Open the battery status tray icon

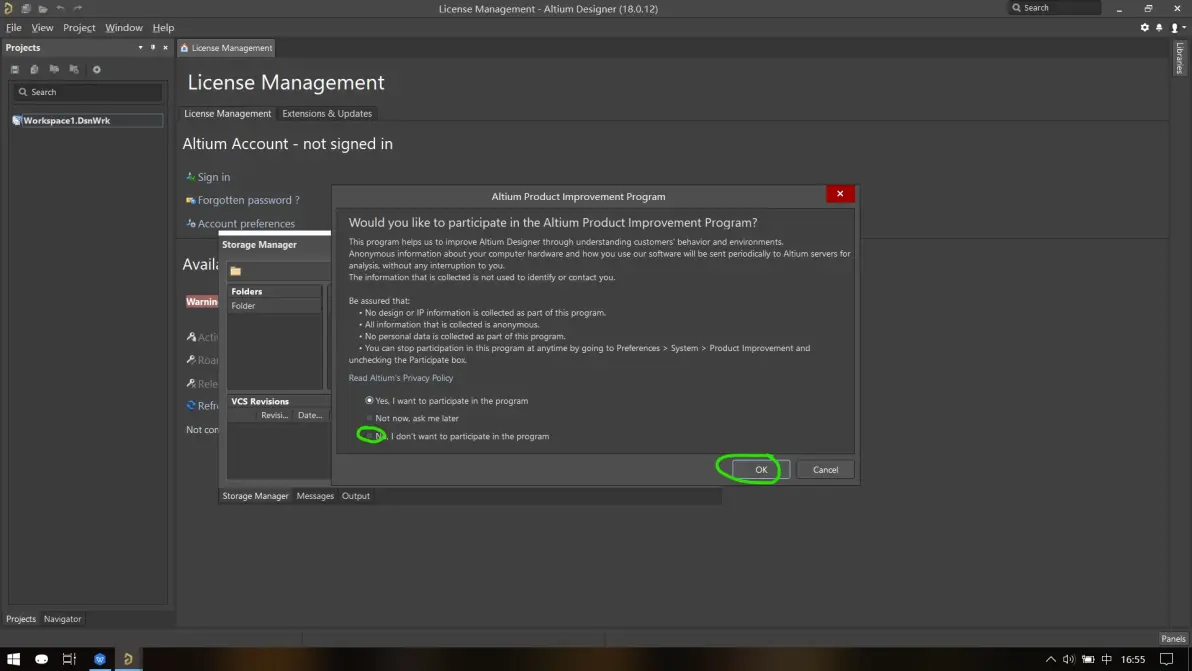[x=1088, y=659]
